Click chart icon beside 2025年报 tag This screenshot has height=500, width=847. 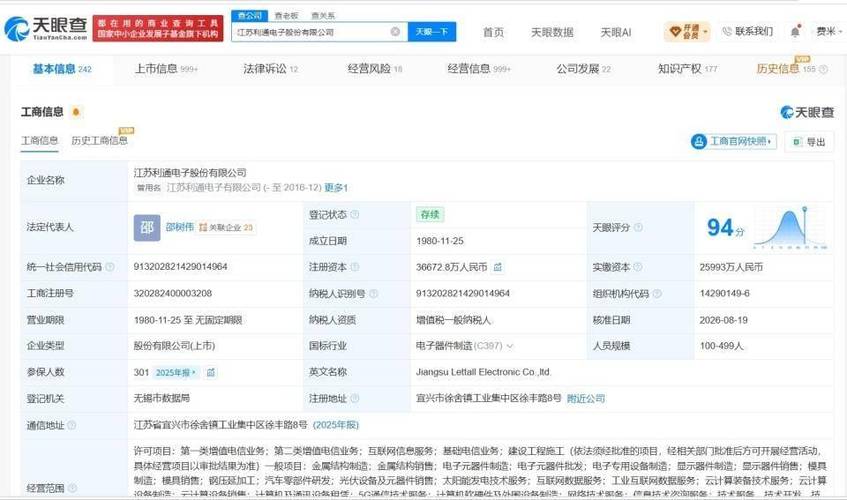pyautogui.click(x=211, y=373)
